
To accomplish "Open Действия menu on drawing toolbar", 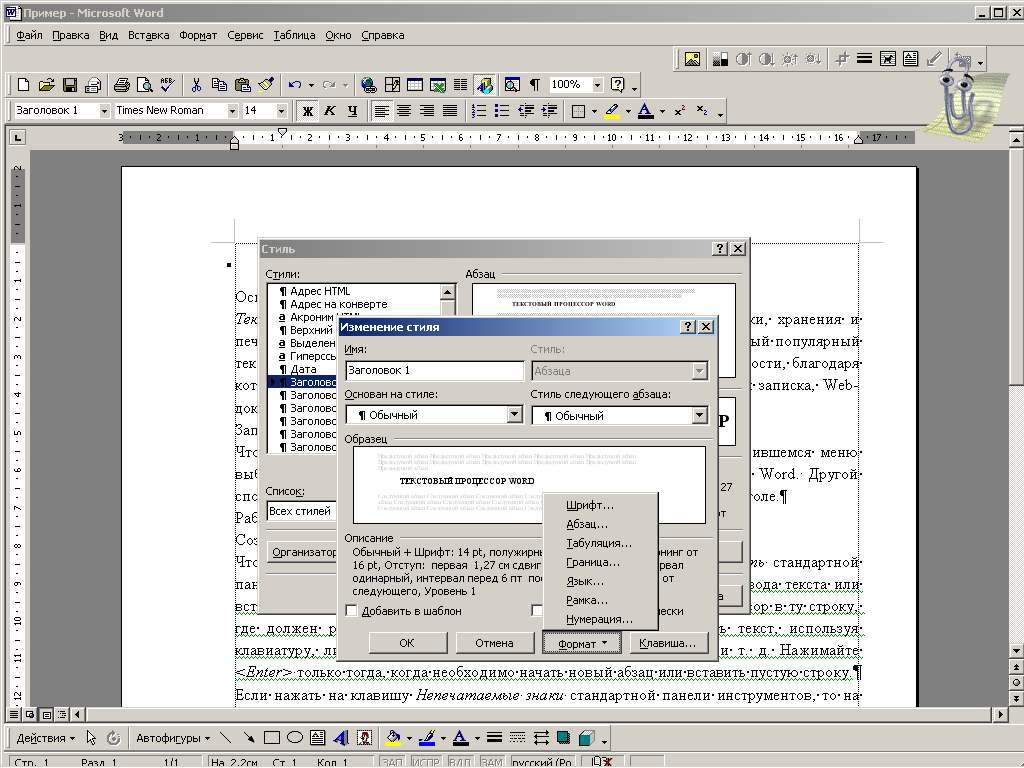I will pos(45,738).
